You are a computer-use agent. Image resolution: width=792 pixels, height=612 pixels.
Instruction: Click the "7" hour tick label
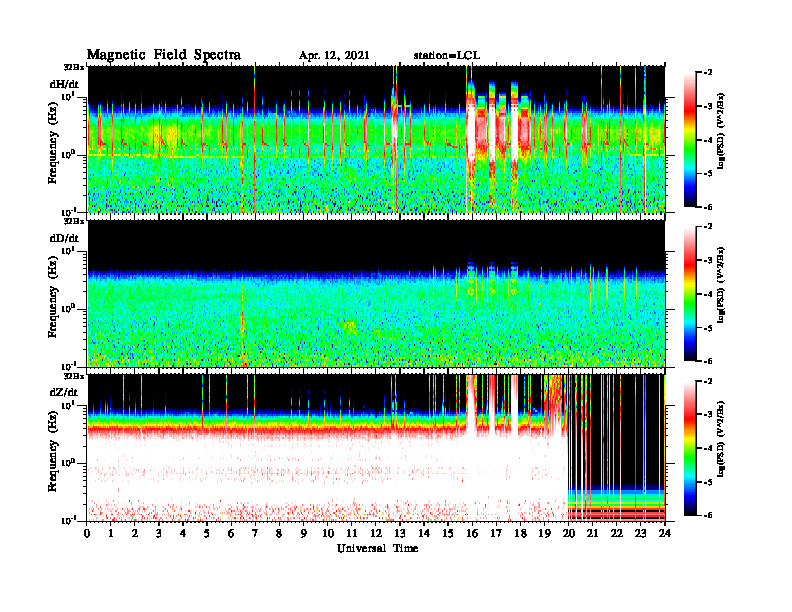pyautogui.click(x=256, y=533)
